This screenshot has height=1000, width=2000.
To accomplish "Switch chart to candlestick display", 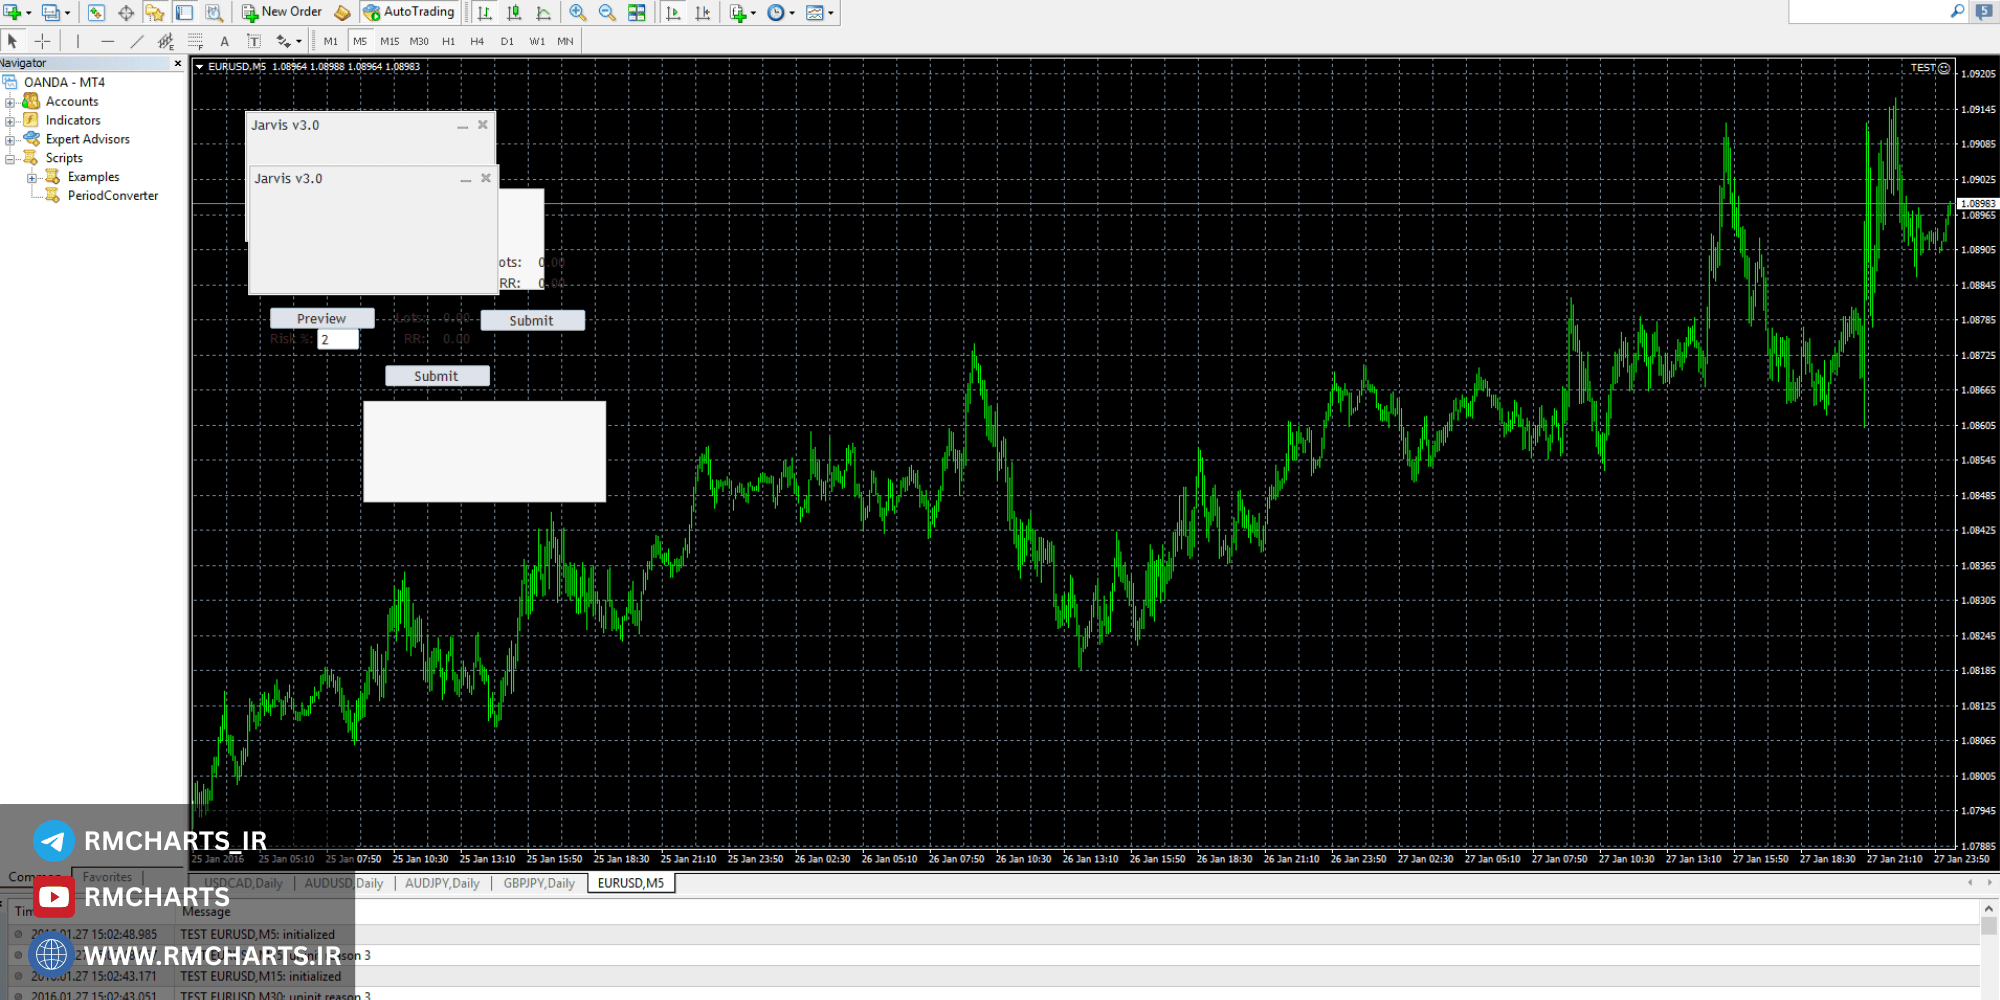I will tap(514, 12).
